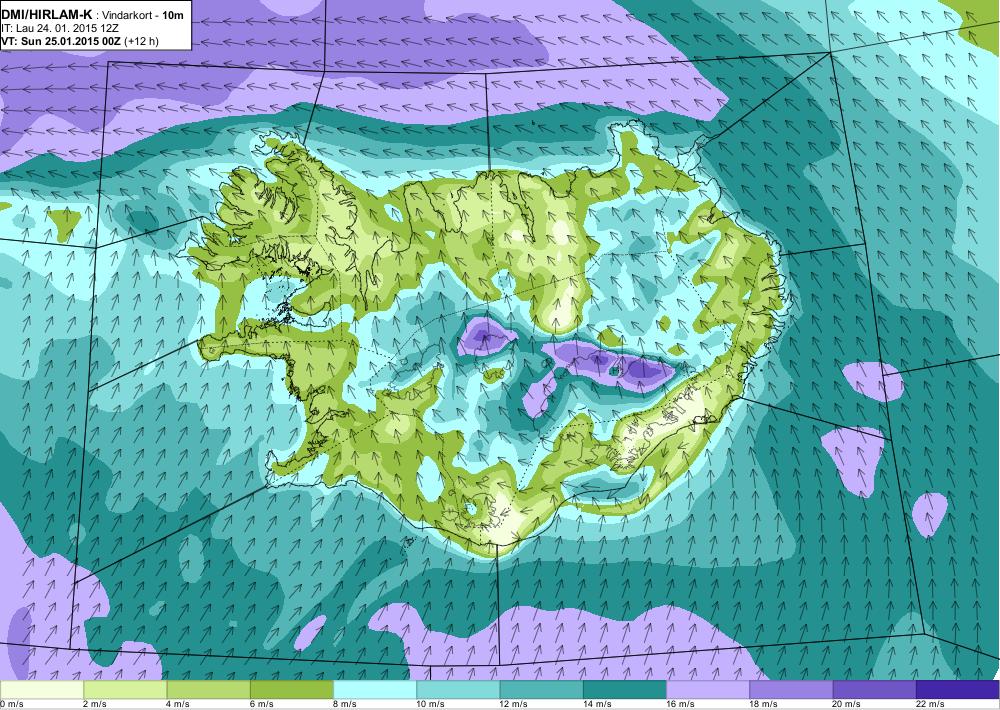Click the darkest indigo swatch after 22 m/s

pos(957,690)
